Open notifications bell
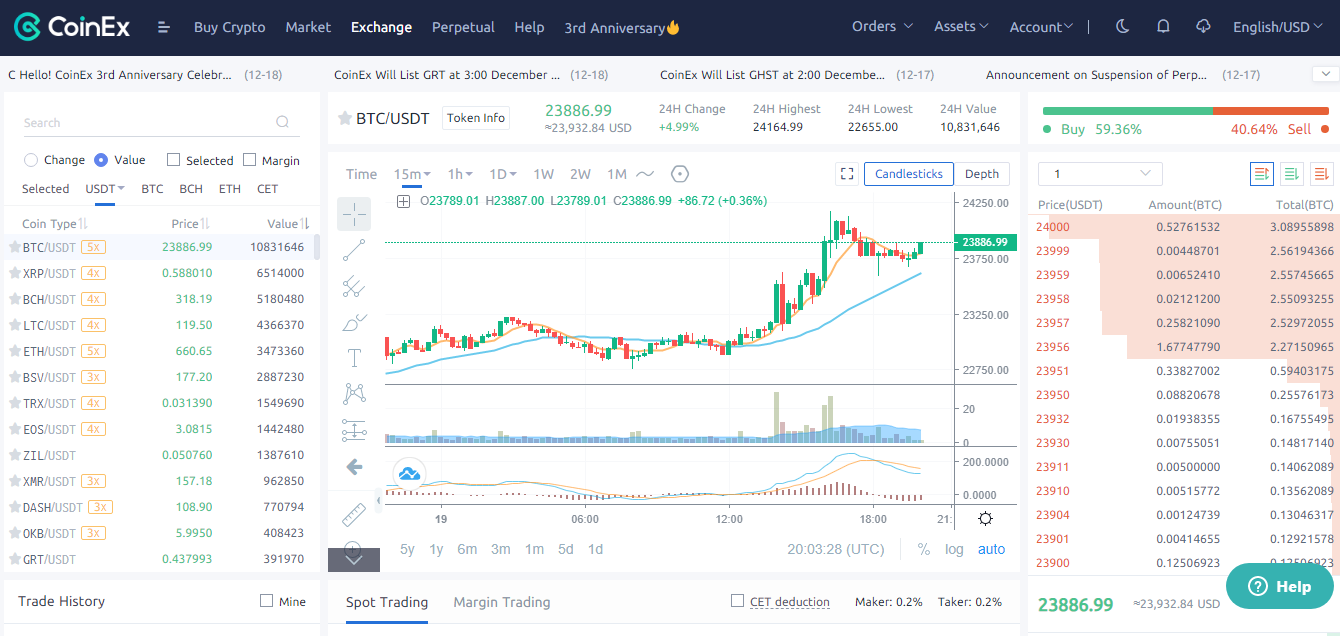The width and height of the screenshot is (1340, 636). [1163, 27]
